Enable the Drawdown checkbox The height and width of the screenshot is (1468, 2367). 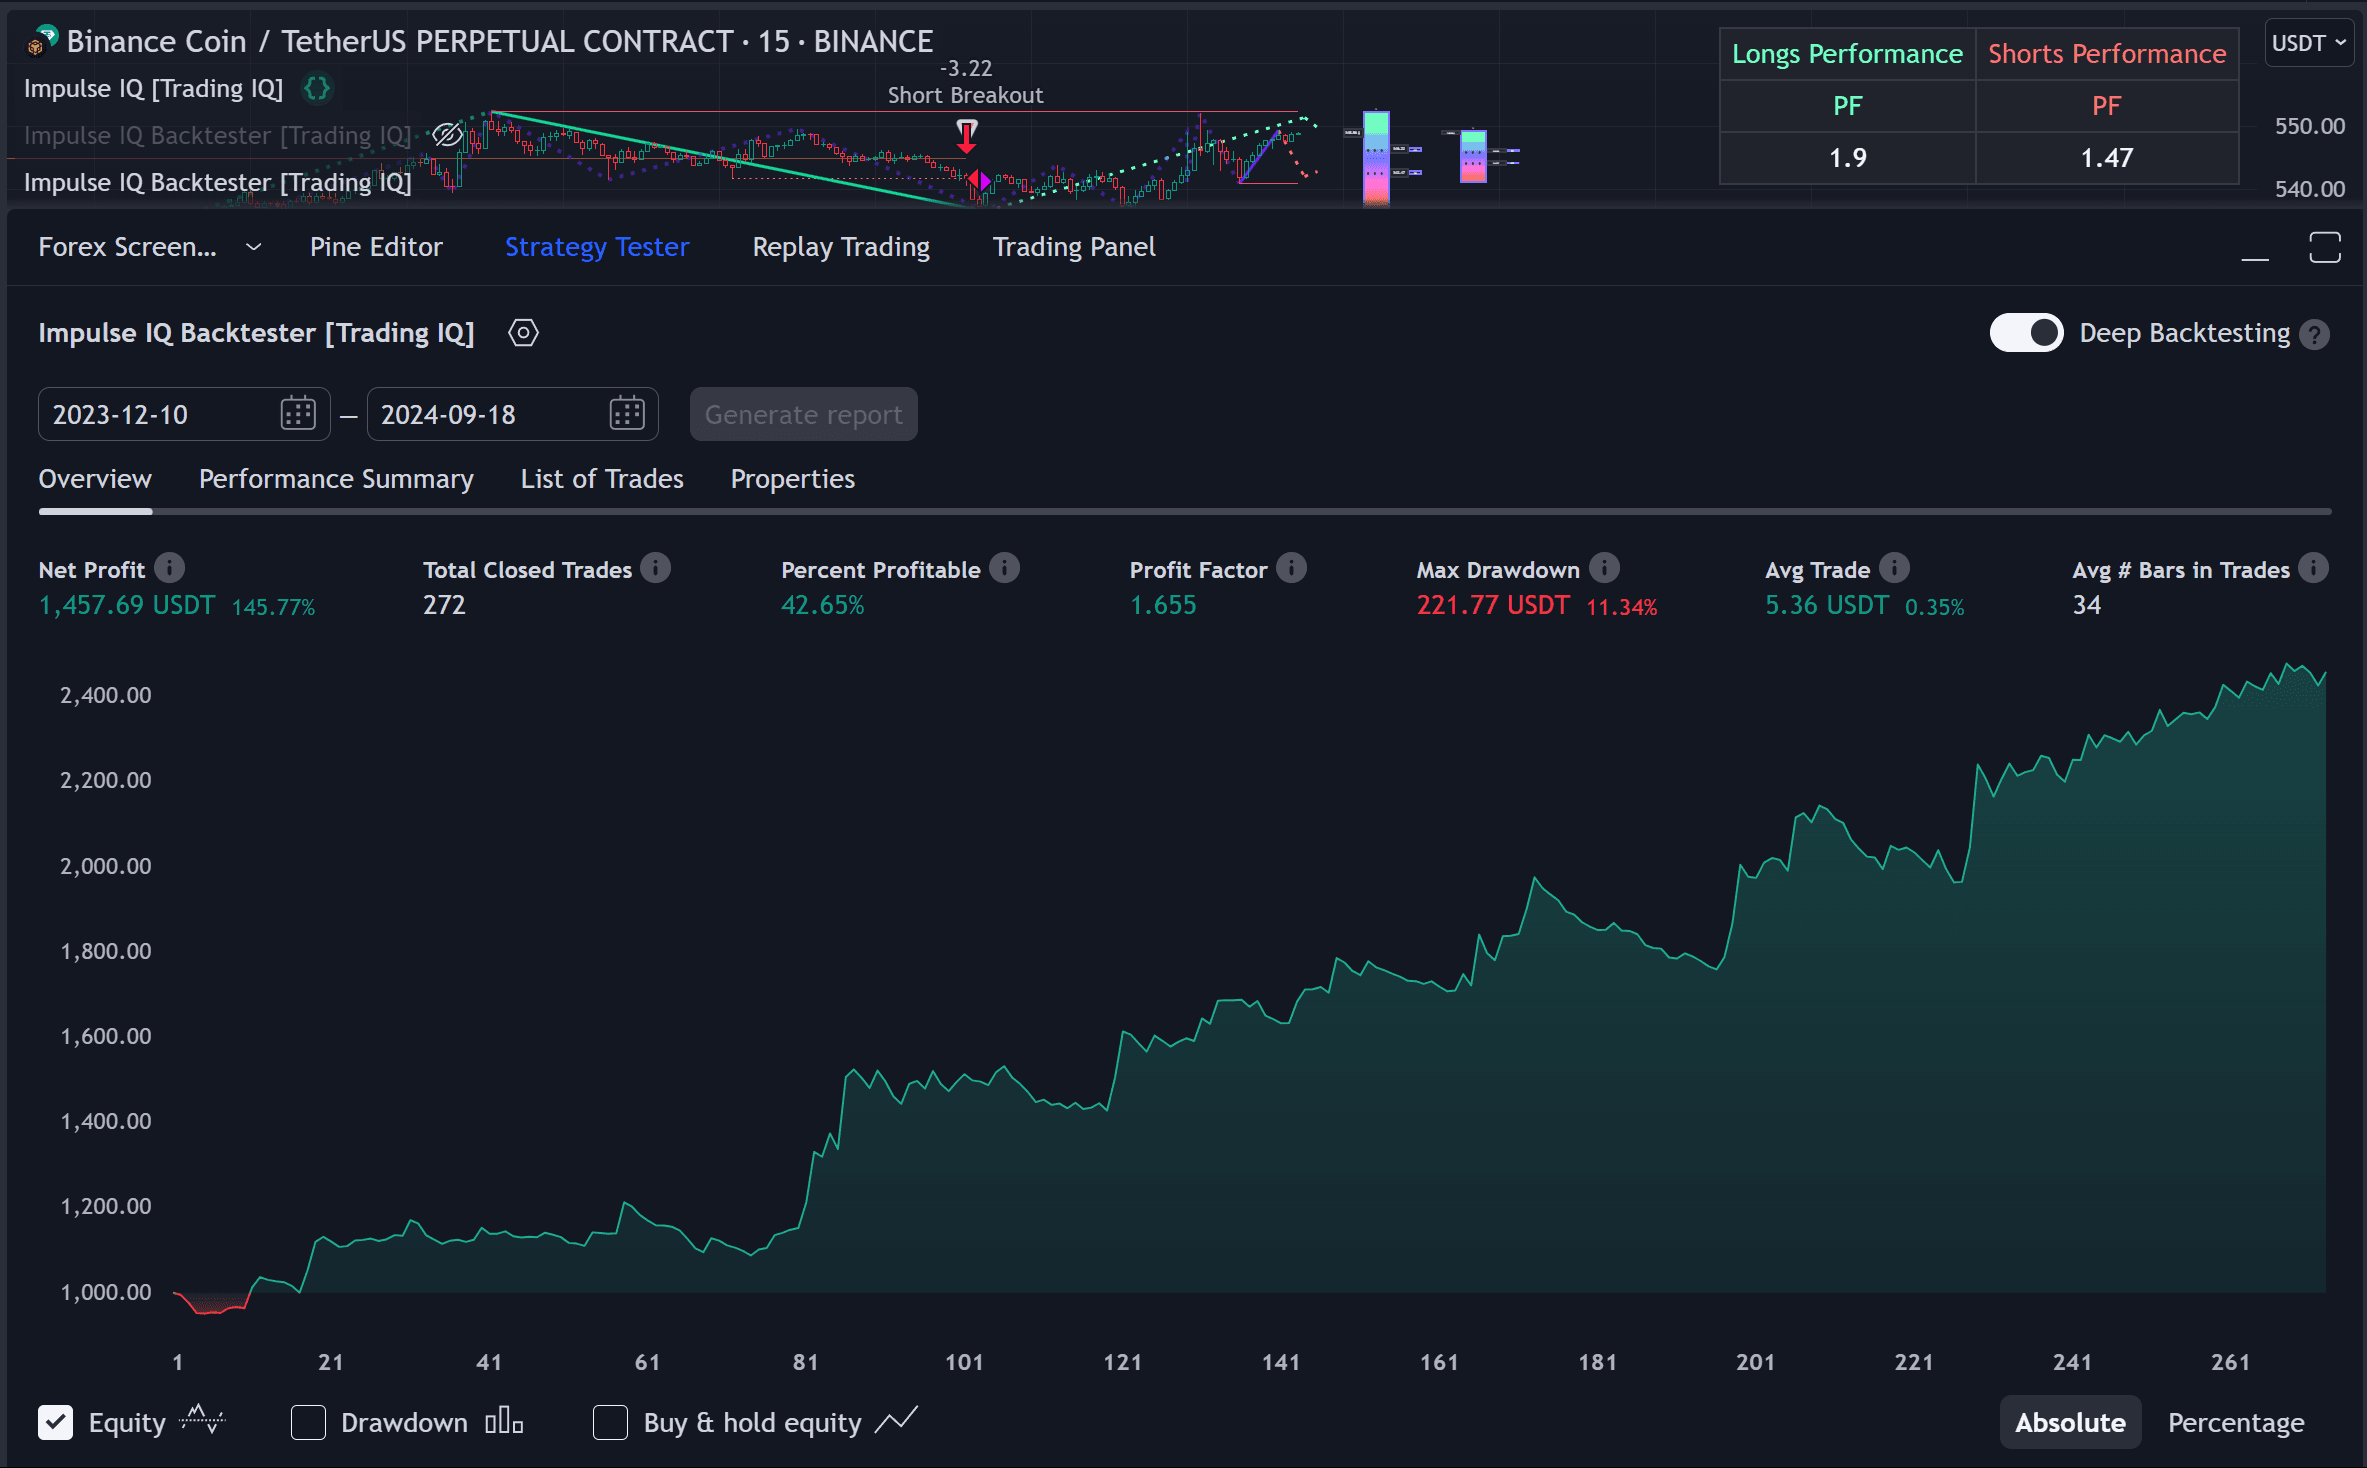click(x=308, y=1422)
